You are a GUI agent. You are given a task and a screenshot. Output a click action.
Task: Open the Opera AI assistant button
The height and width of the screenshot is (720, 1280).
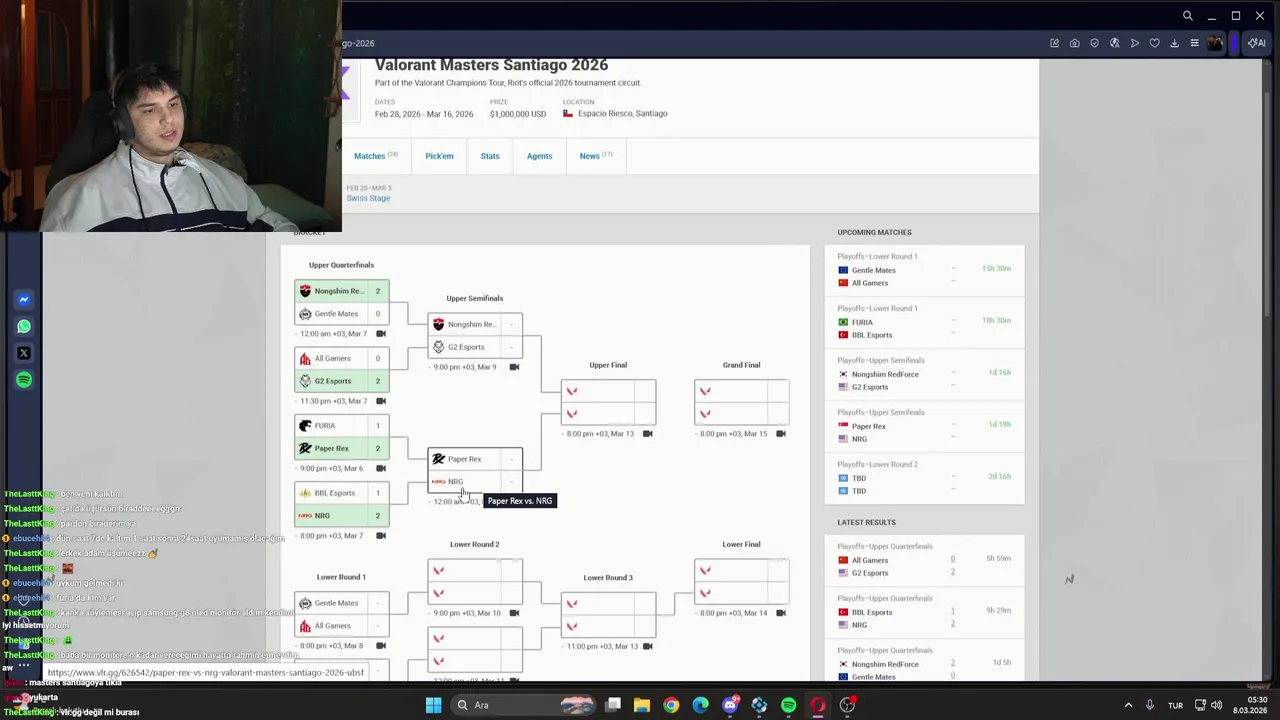pyautogui.click(x=1256, y=43)
